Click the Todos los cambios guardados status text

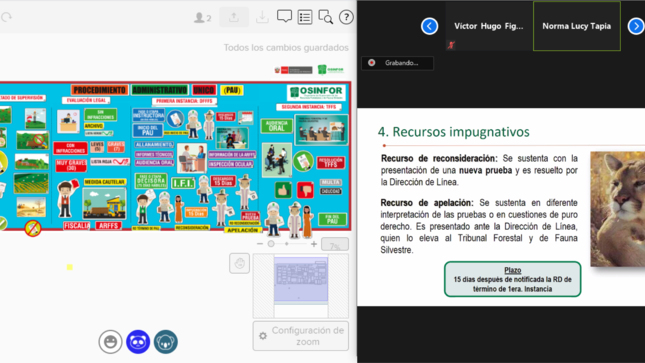[x=286, y=48]
